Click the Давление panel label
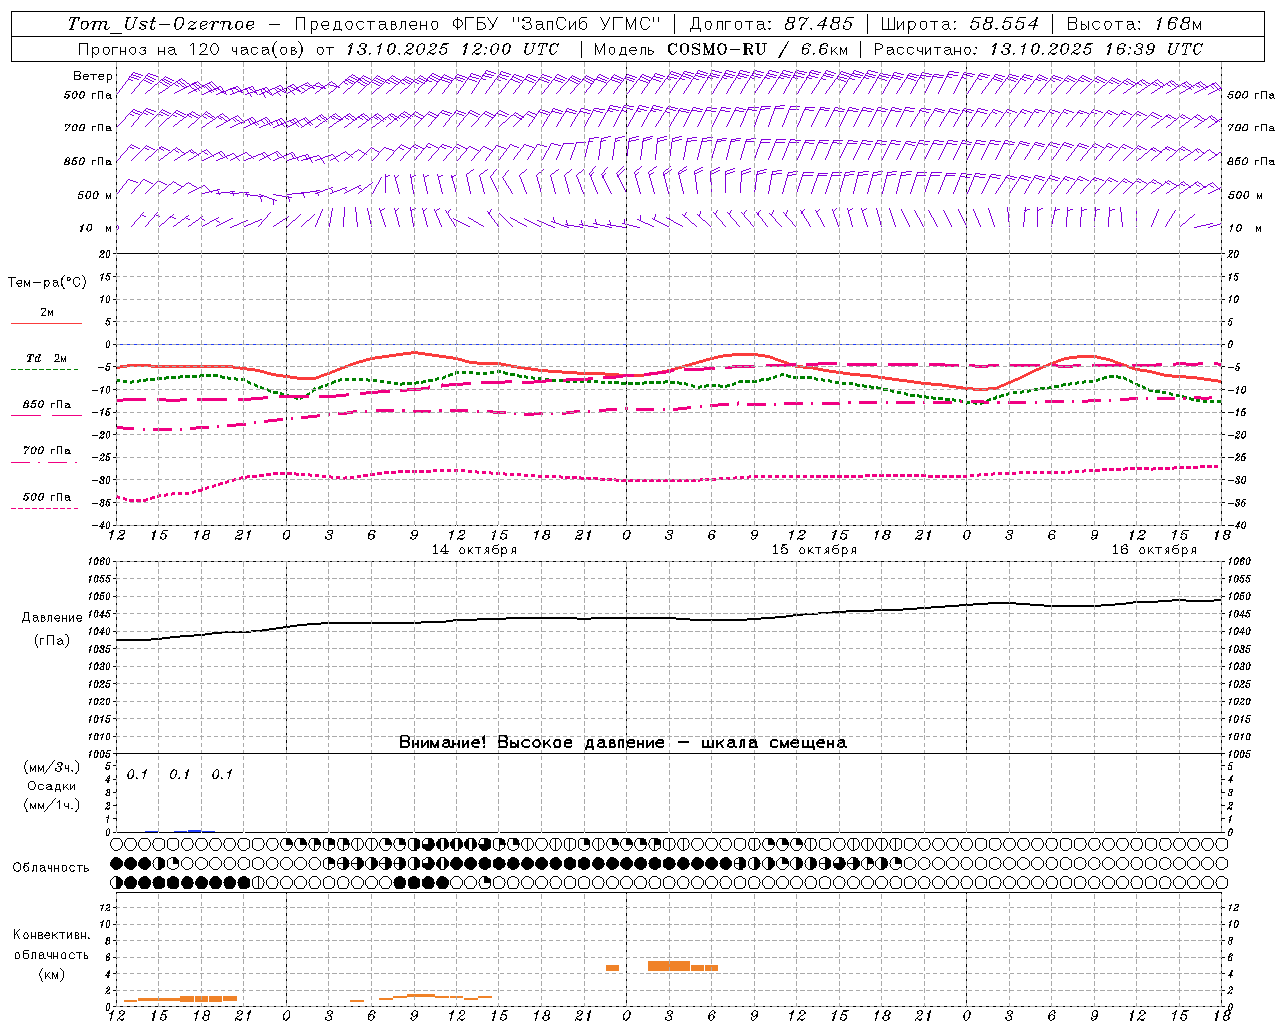The height and width of the screenshot is (1024, 1280). (x=52, y=617)
